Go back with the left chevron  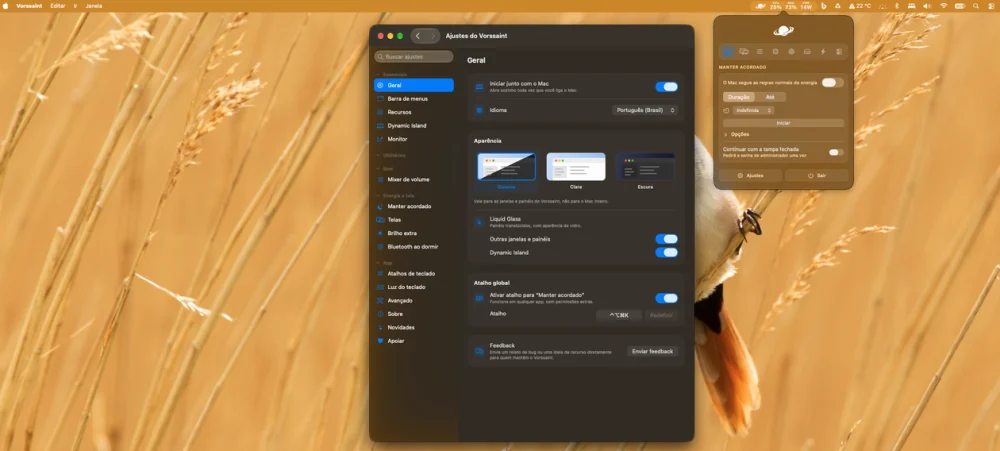point(418,36)
